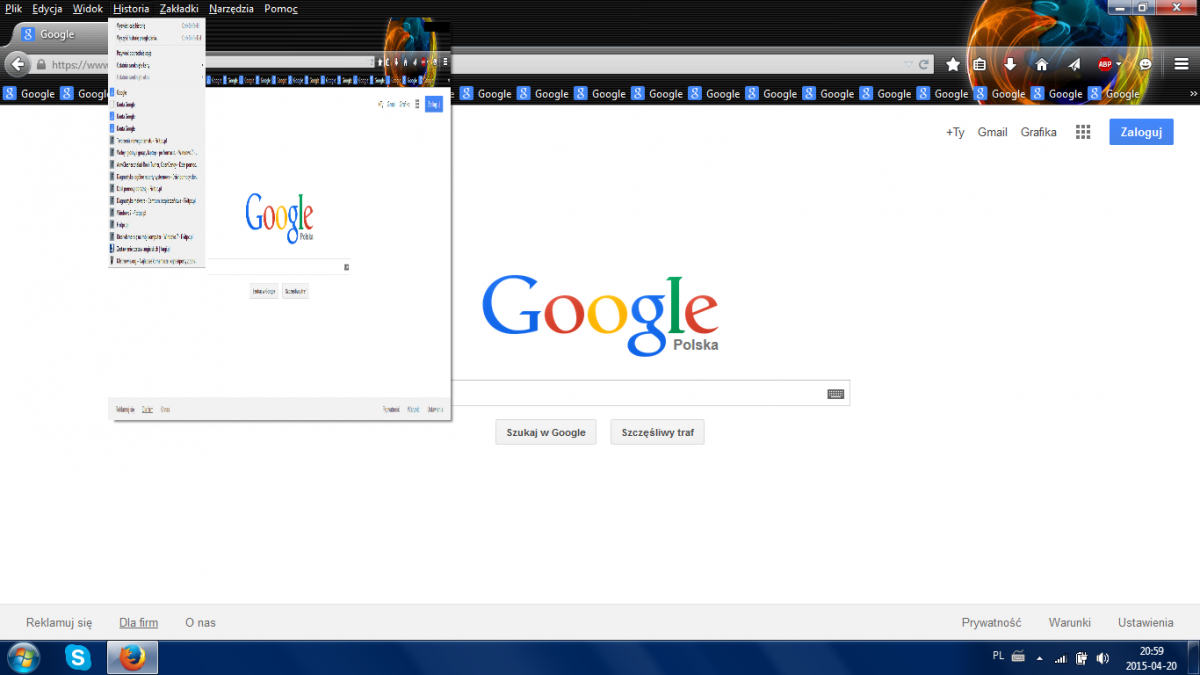The width and height of the screenshot is (1200, 675).
Task: Open the O nas footer link
Action: click(x=200, y=622)
